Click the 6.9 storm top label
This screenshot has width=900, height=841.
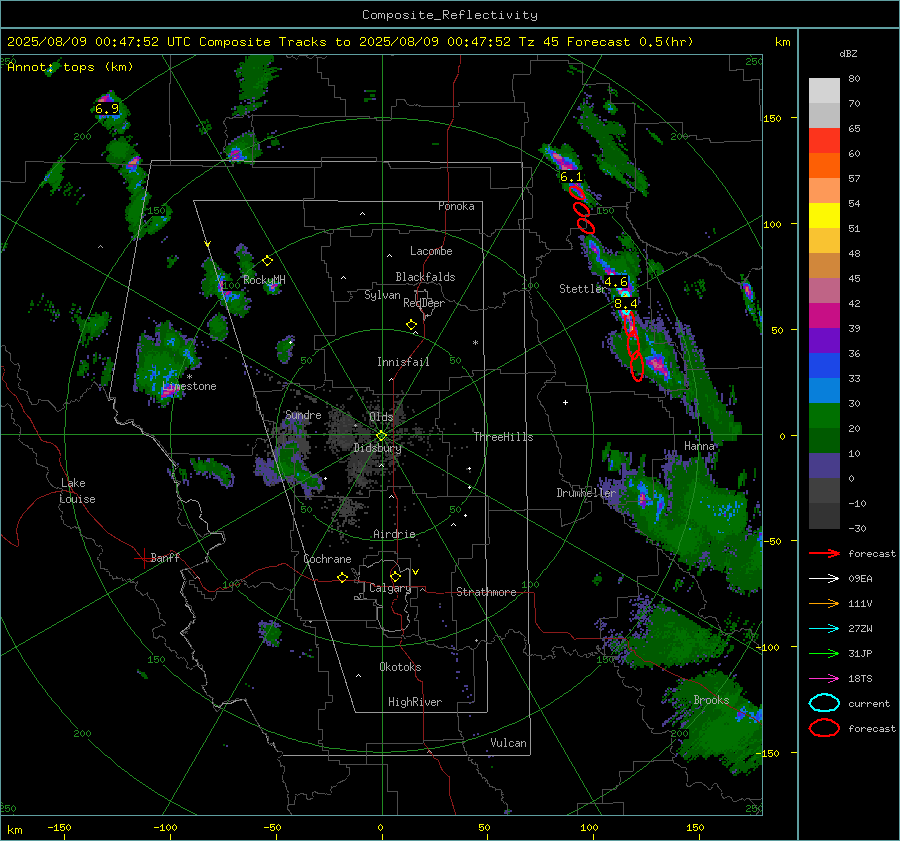[107, 108]
